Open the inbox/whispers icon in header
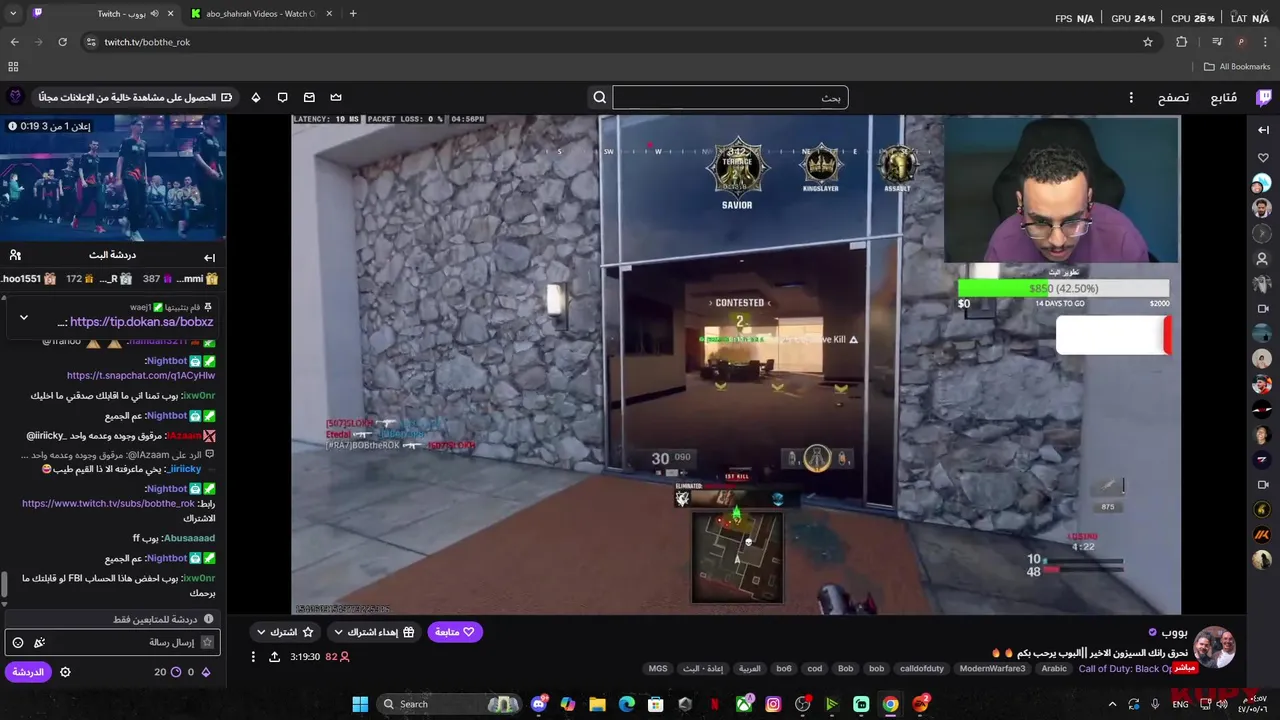 coord(309,97)
